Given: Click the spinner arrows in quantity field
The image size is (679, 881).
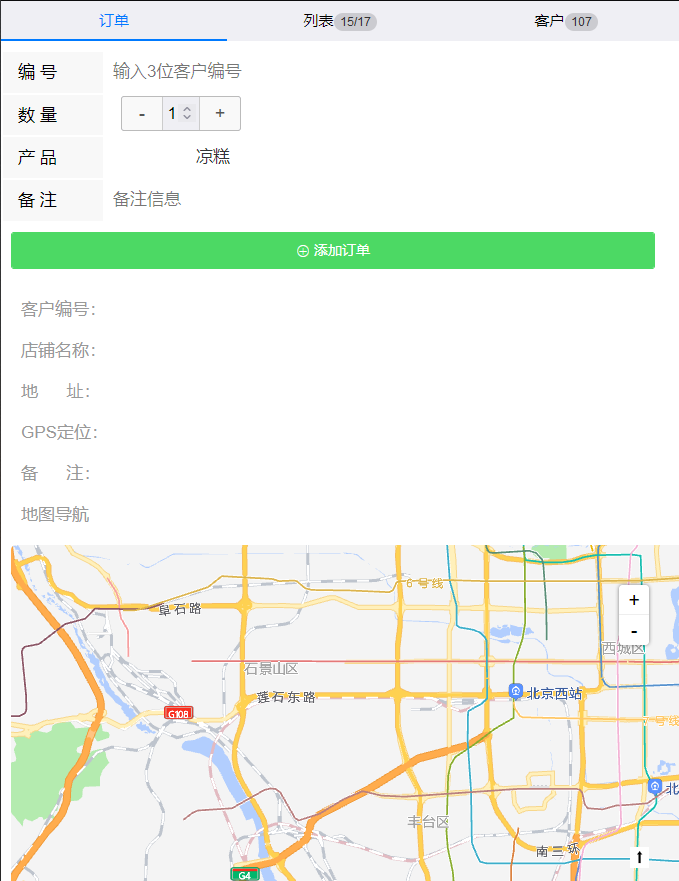Looking at the screenshot, I should (187, 114).
